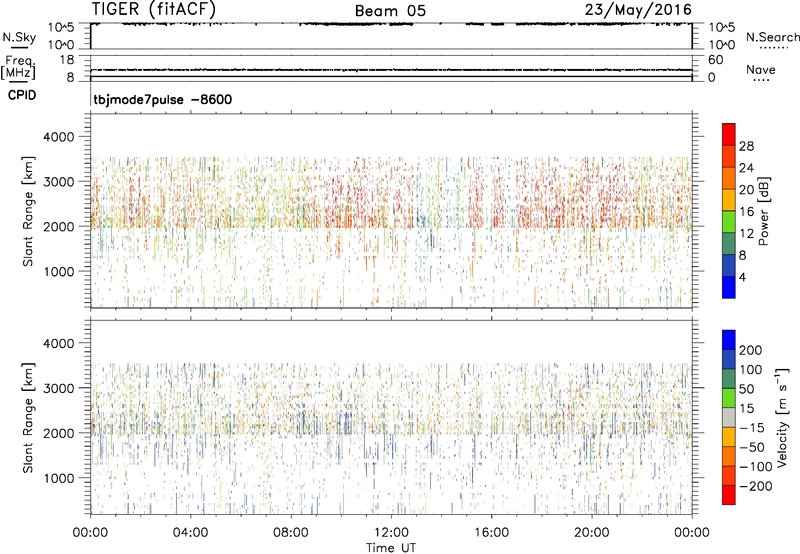Select the 'N.Sky' legend label
This screenshot has height=554, width=800.
click(x=19, y=37)
